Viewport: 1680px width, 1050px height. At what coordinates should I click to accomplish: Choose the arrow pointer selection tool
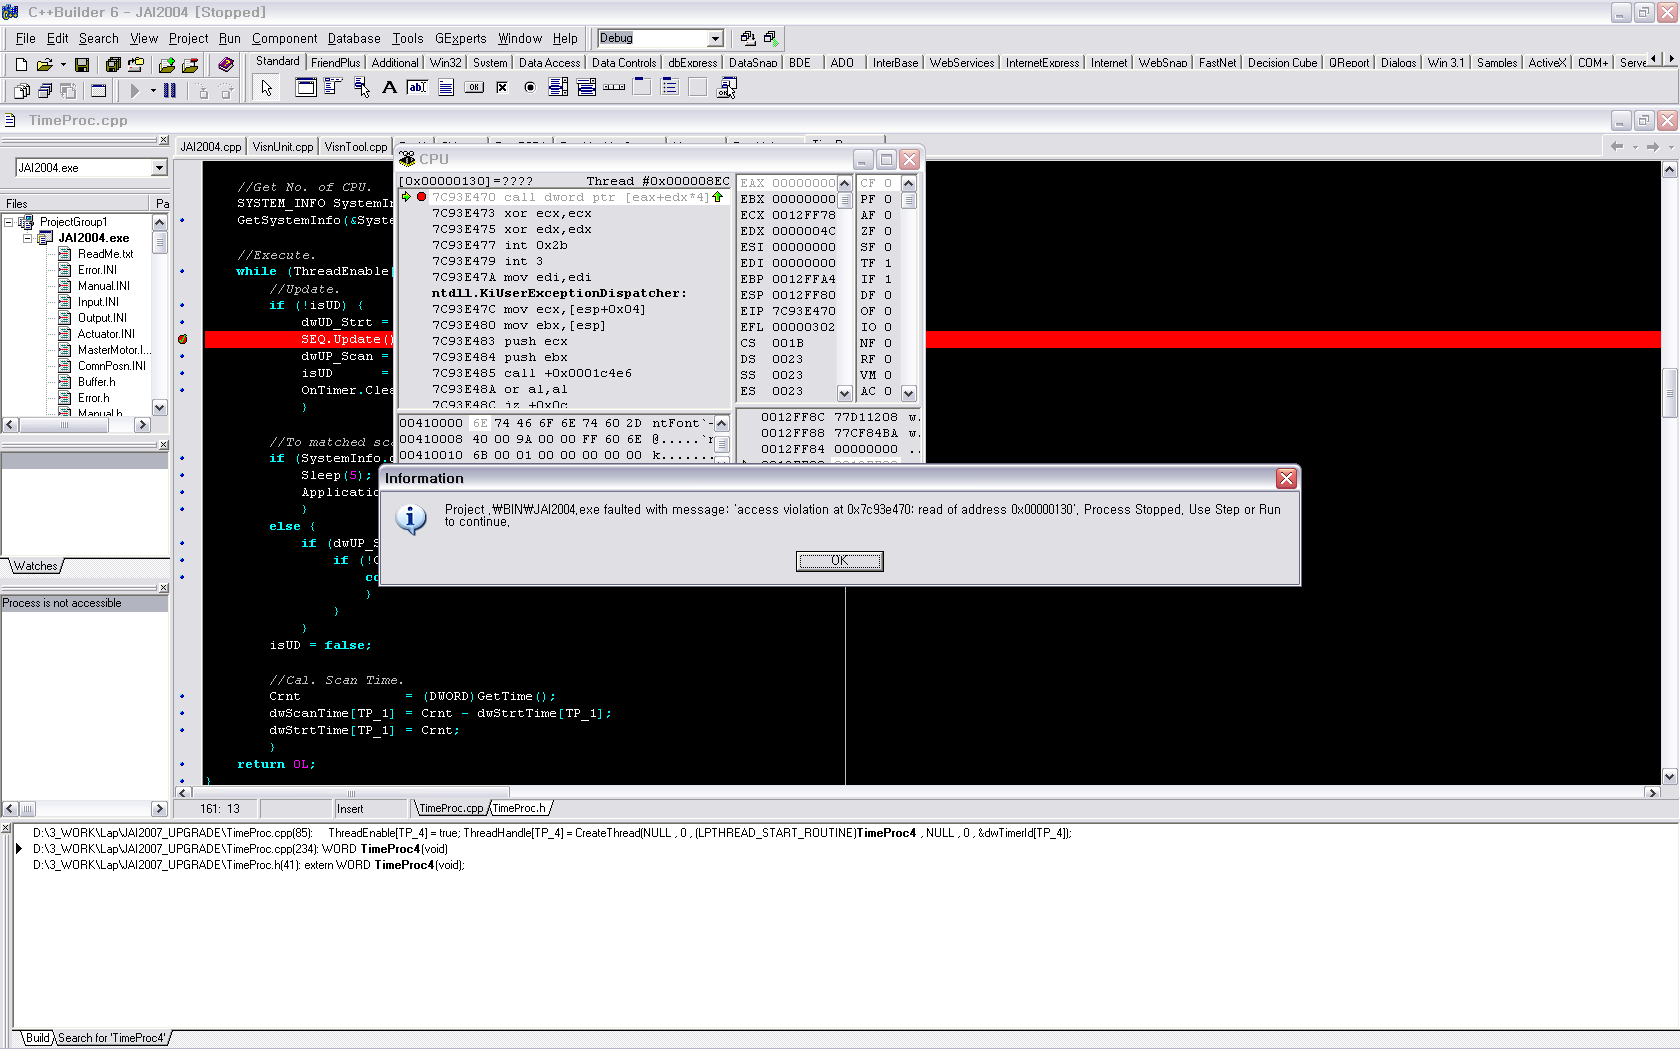pos(266,88)
